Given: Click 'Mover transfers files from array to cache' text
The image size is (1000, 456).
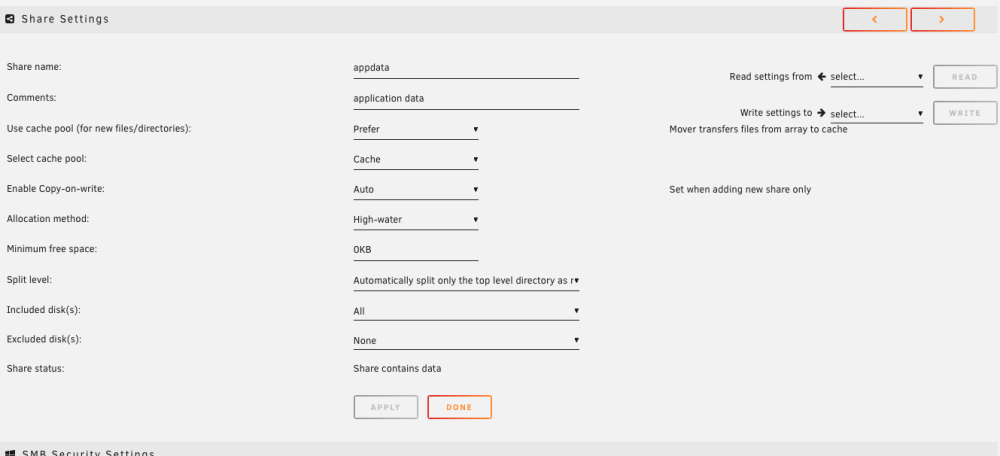Looking at the screenshot, I should [x=758, y=129].
